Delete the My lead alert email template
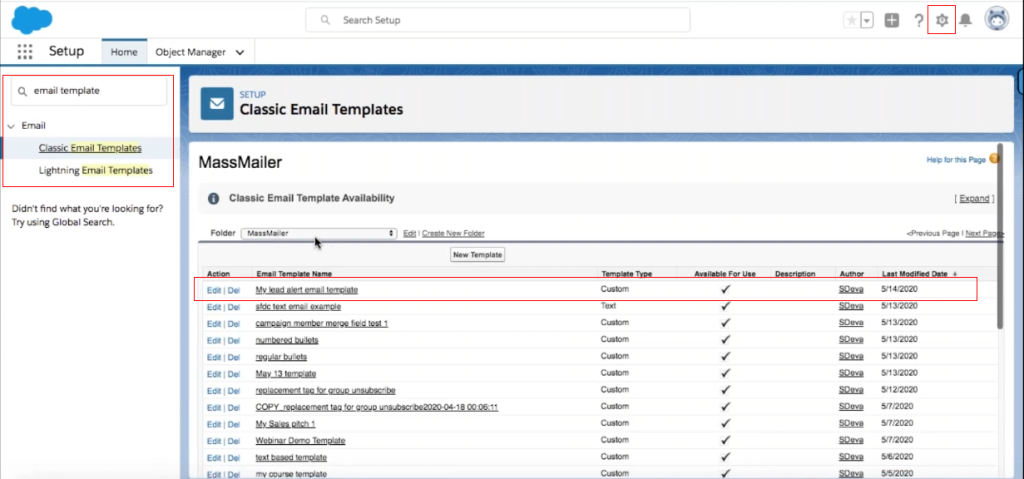The image size is (1024, 479). point(234,289)
